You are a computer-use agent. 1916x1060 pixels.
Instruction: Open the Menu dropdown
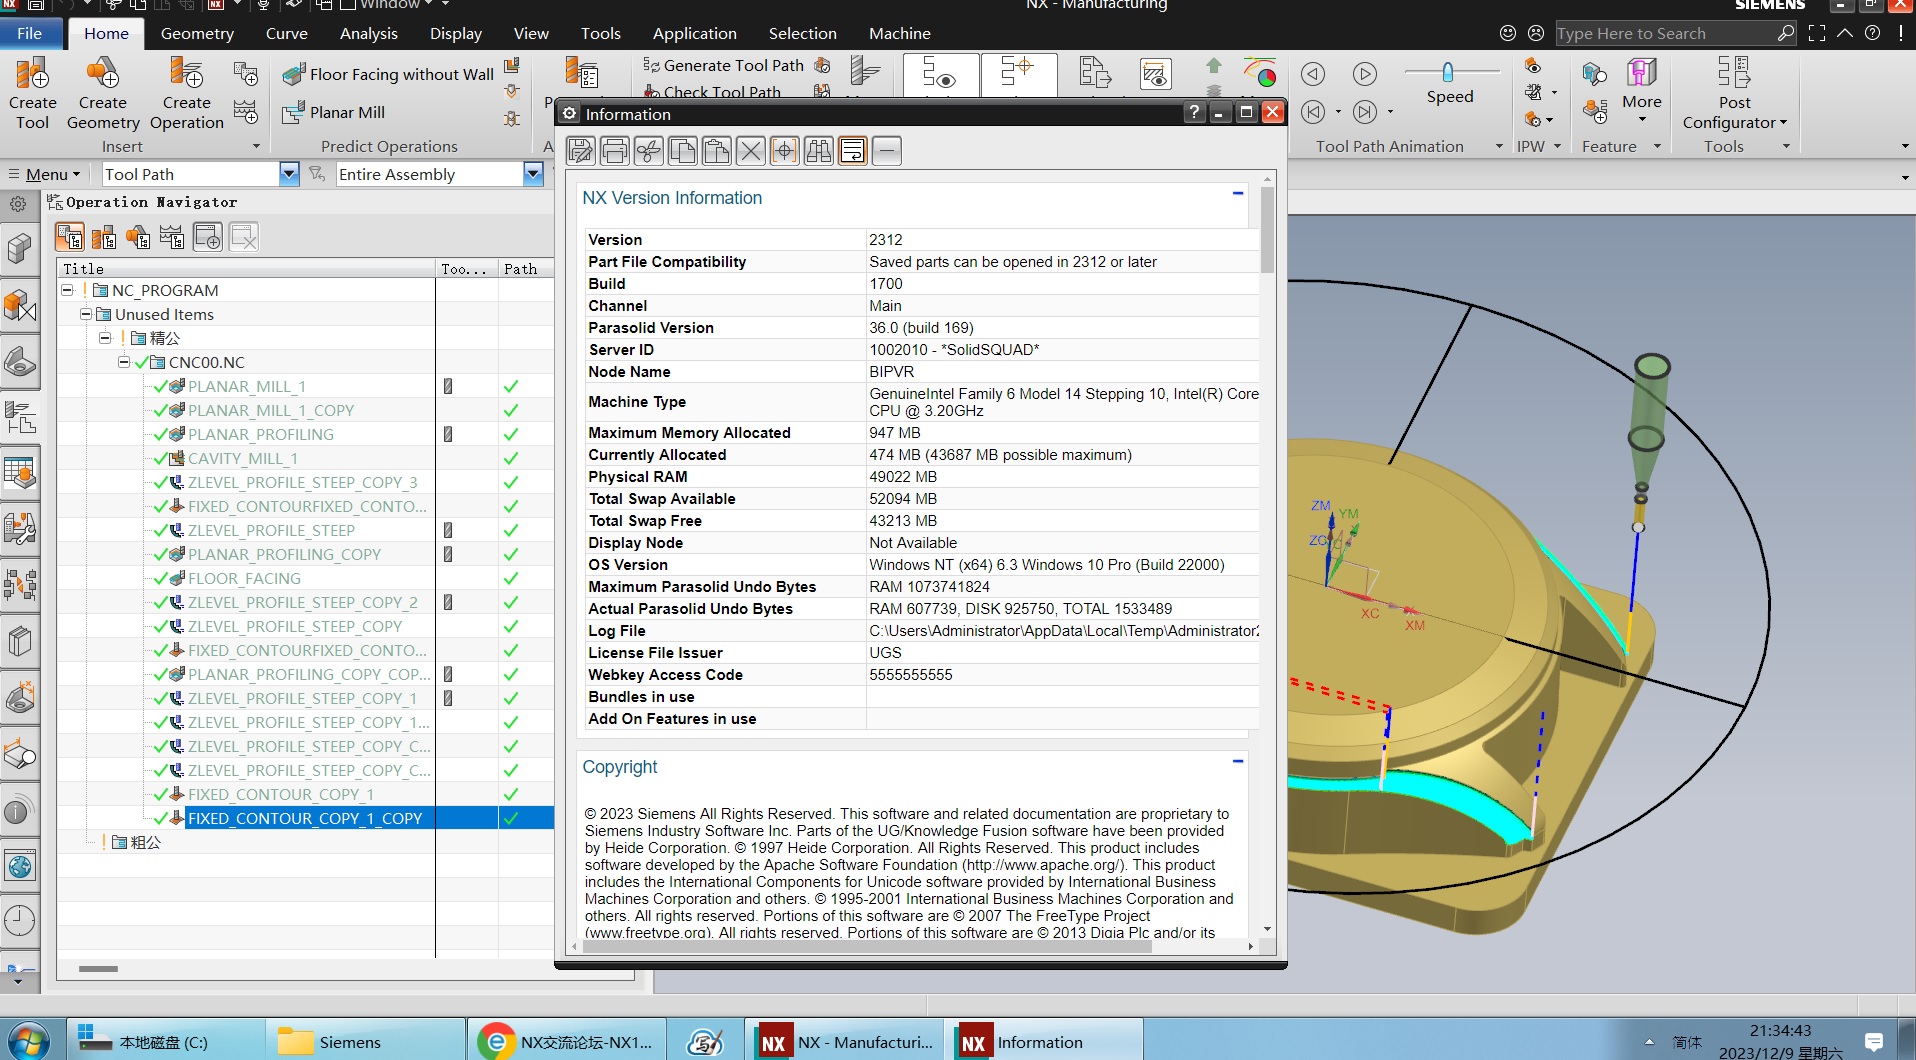45,174
